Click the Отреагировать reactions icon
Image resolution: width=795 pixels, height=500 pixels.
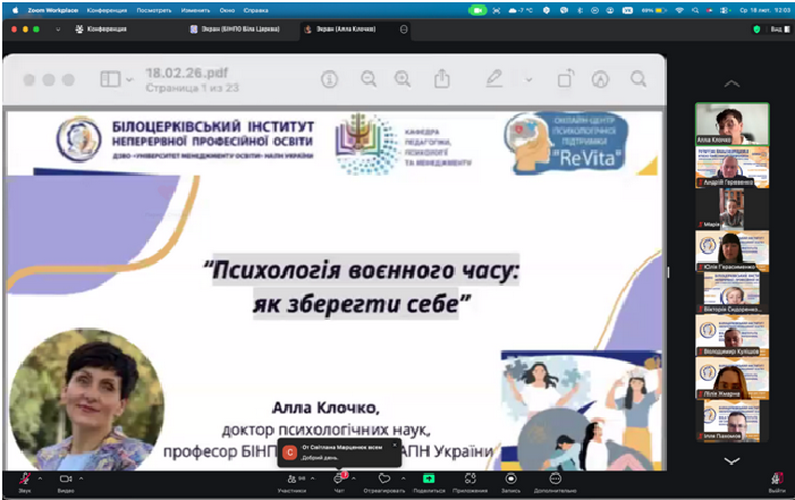click(384, 478)
